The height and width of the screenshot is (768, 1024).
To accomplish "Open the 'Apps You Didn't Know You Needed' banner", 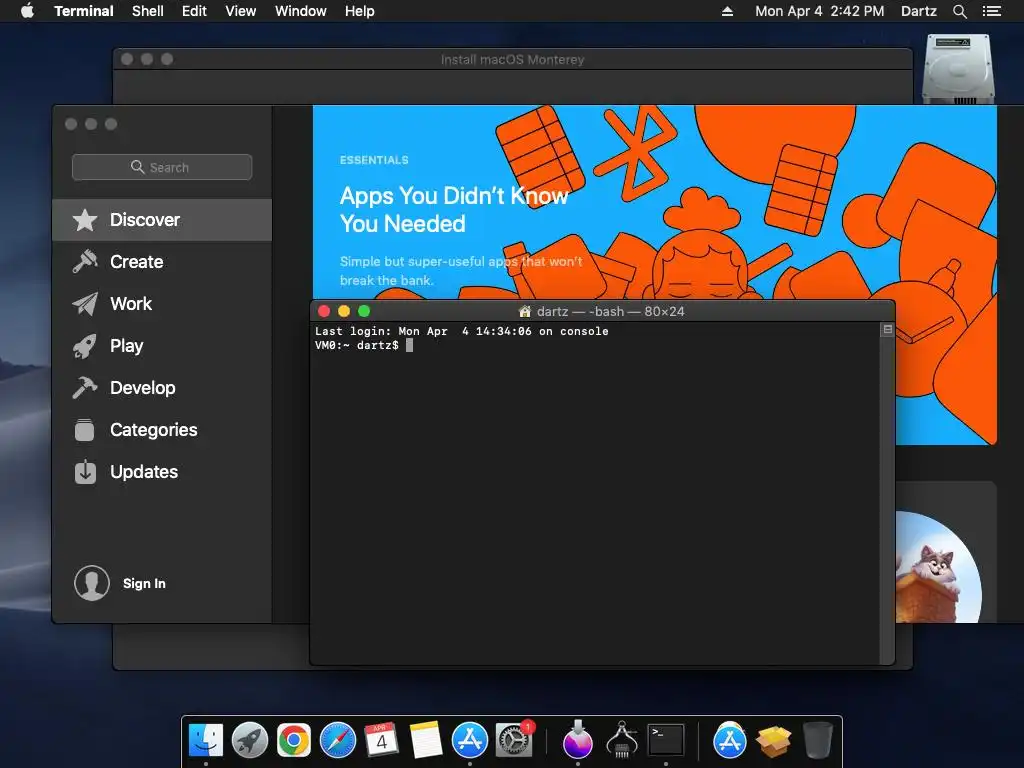I will click(654, 202).
